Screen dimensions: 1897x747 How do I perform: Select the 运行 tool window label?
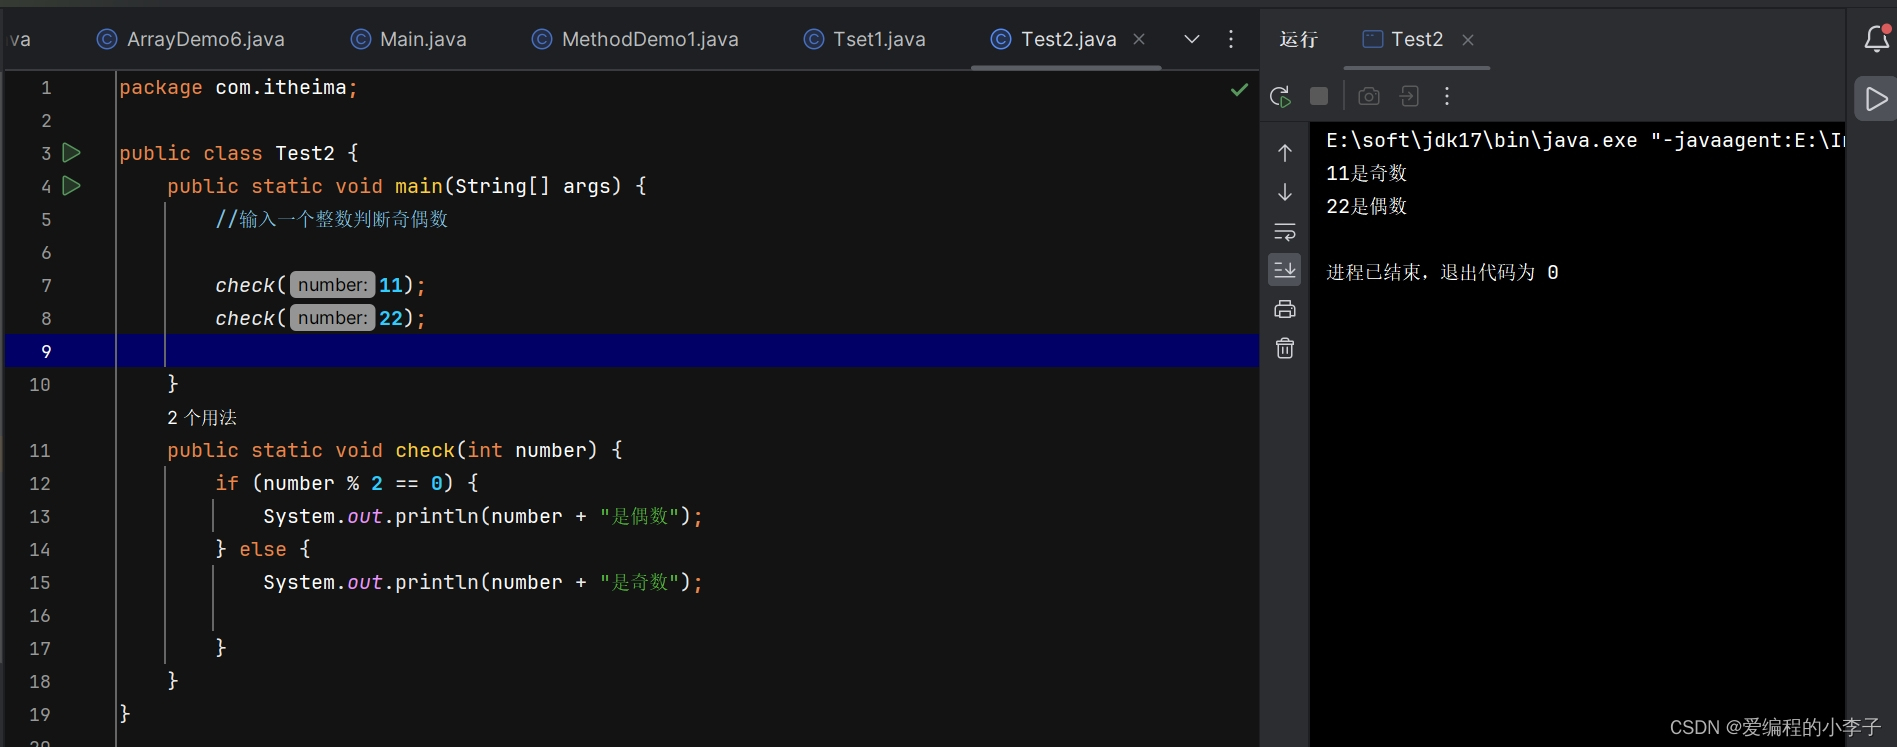(1299, 39)
